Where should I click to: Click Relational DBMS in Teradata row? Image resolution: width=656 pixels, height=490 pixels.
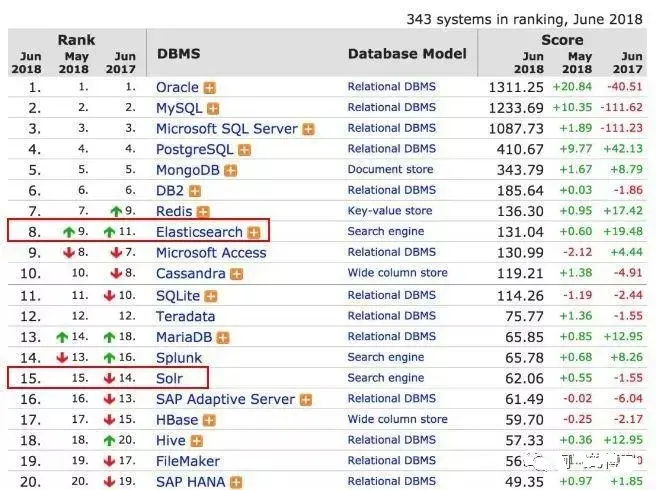[392, 316]
